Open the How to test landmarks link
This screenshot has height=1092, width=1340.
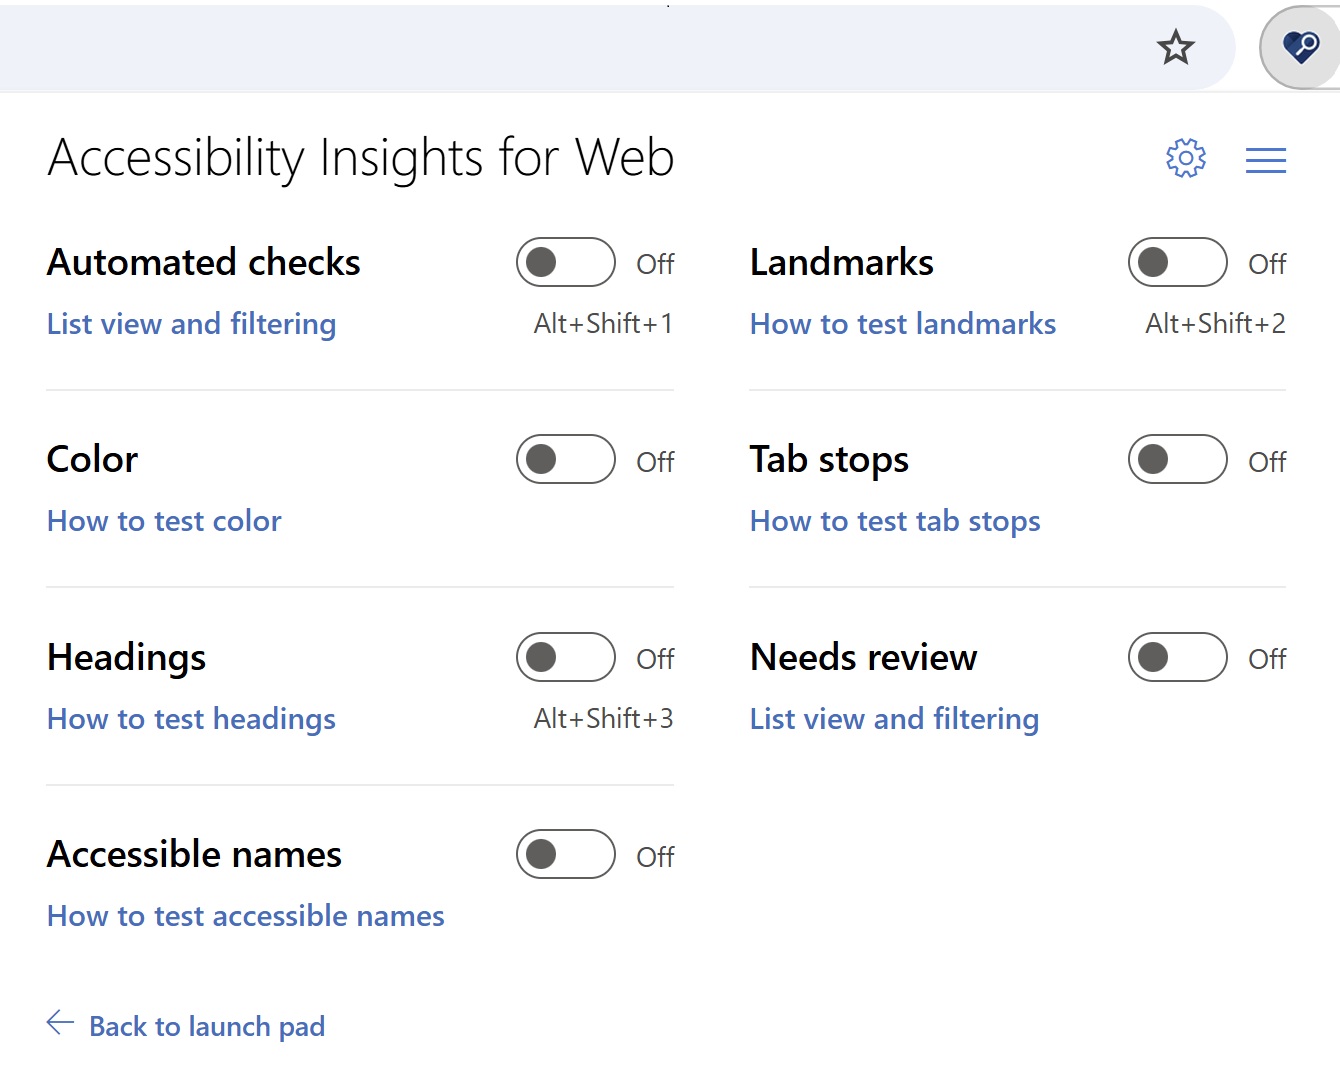(903, 324)
